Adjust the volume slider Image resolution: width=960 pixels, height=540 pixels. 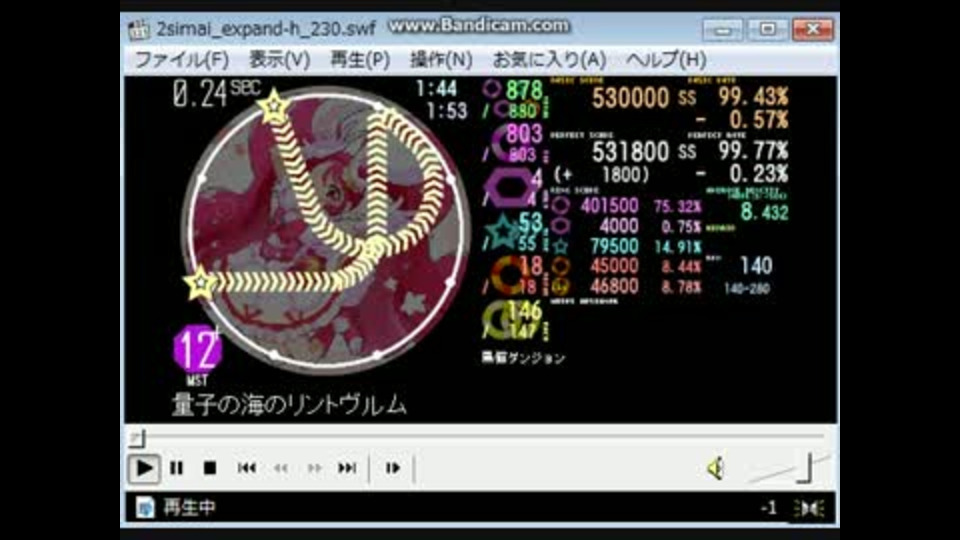pyautogui.click(x=788, y=468)
